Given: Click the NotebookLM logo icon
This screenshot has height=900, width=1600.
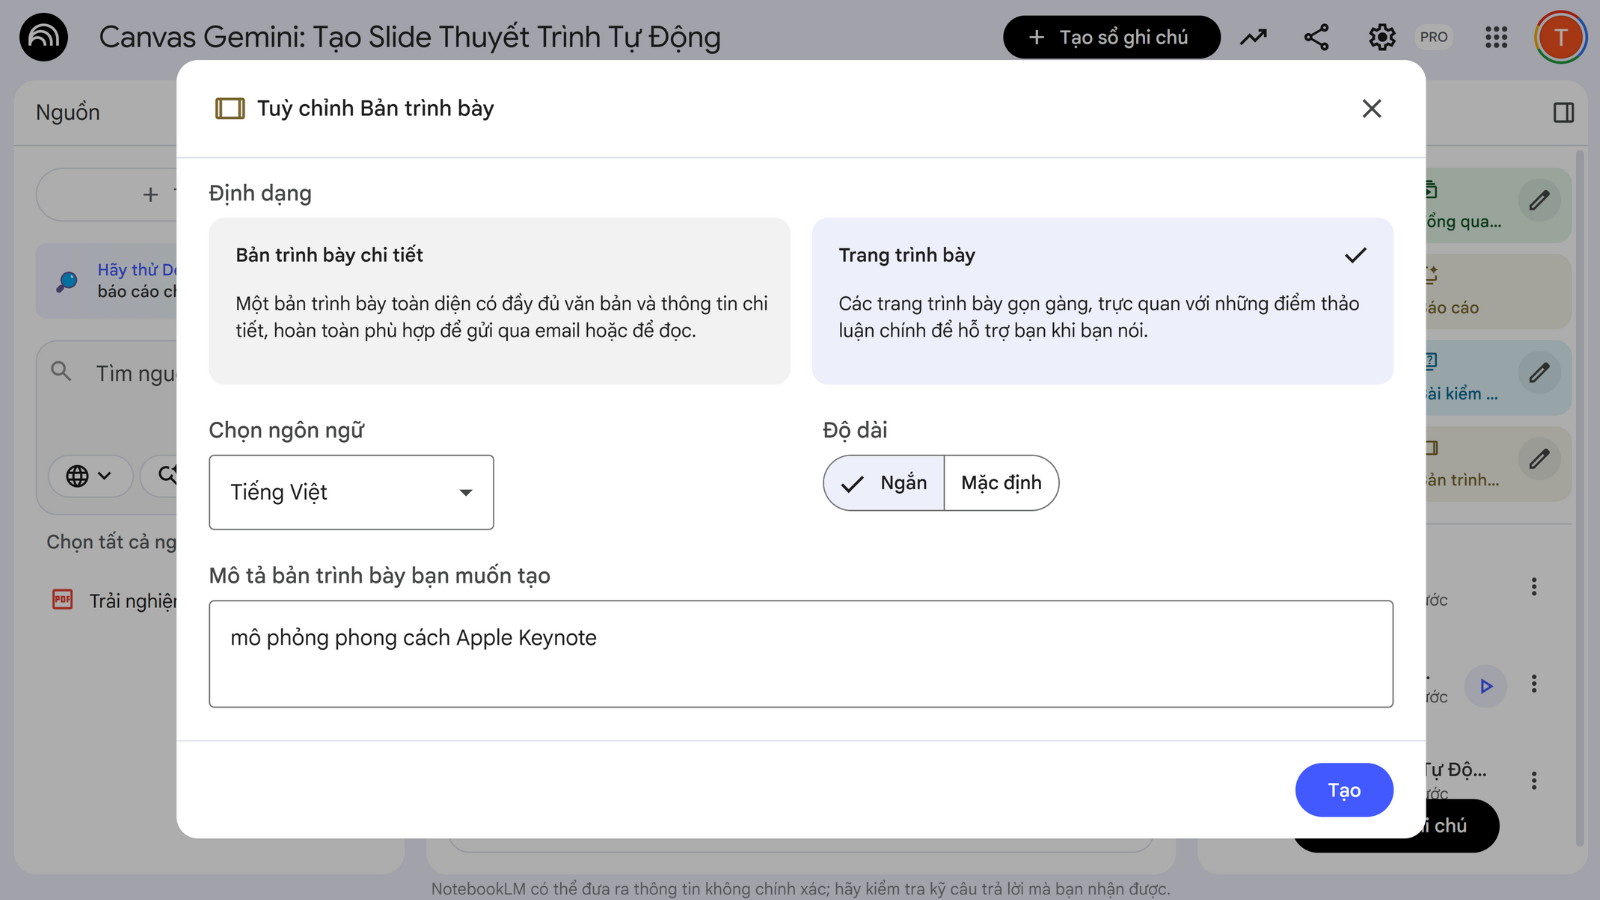Looking at the screenshot, I should point(43,38).
